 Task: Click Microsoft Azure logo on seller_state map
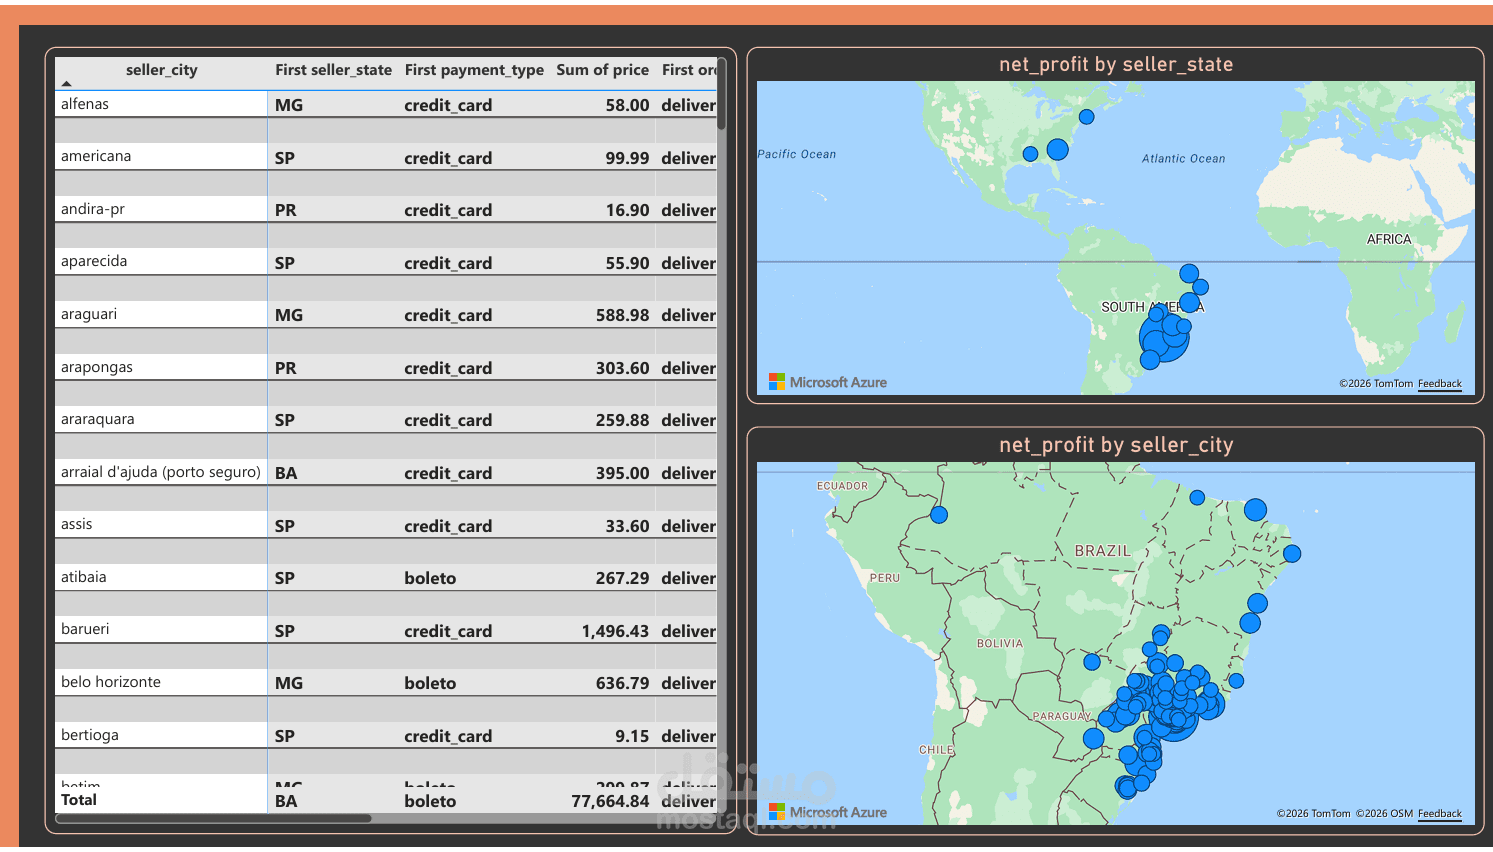pos(828,382)
